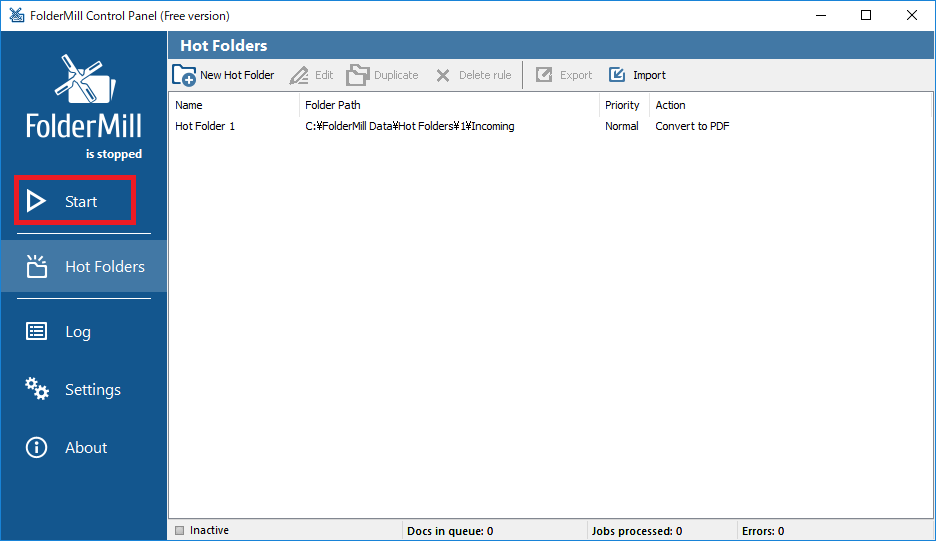Click the Import arrow icon
Screen dimensions: 936x541
tap(617, 75)
